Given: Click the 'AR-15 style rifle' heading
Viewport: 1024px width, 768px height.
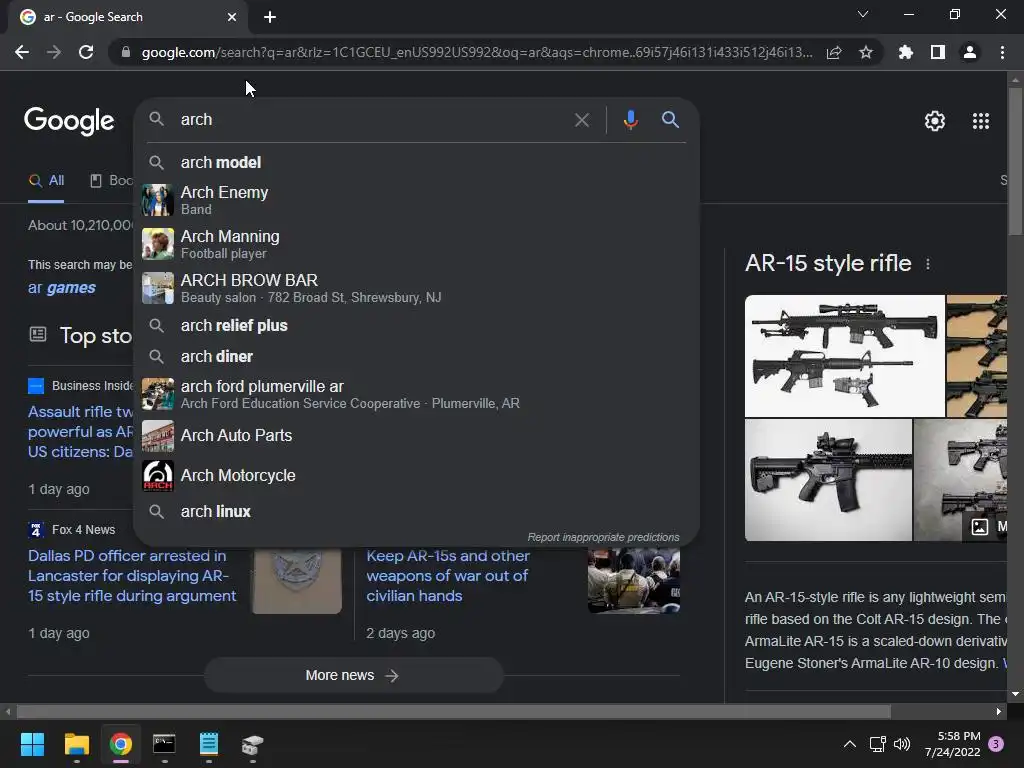Looking at the screenshot, I should [827, 263].
